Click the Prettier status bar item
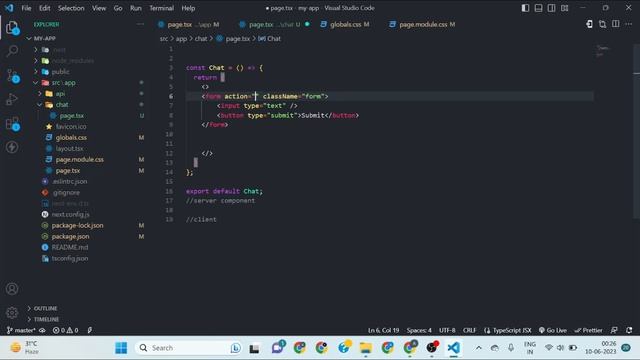This screenshot has height=360, width=640. [588, 330]
